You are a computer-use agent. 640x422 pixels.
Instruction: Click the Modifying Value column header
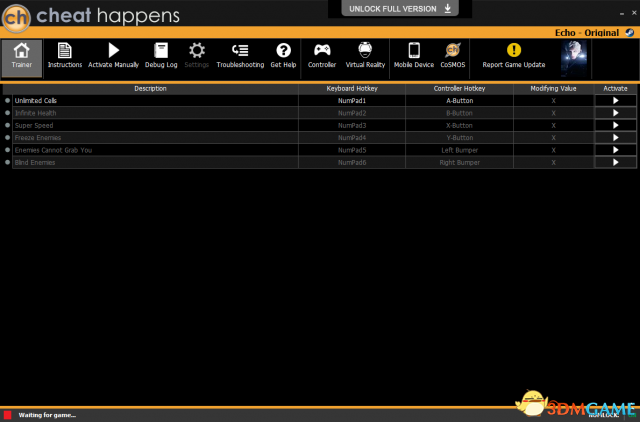coord(553,89)
